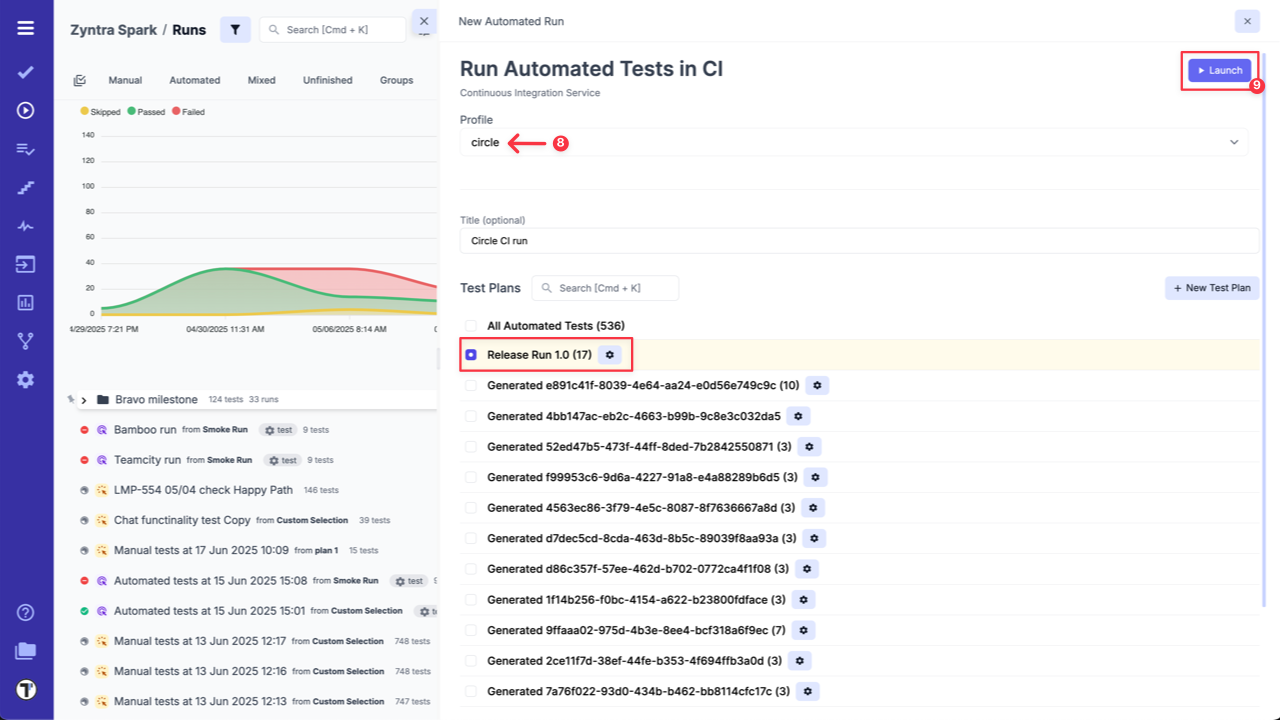1280x720 pixels.
Task: Open the branches icon in the sidebar
Action: tap(25, 340)
